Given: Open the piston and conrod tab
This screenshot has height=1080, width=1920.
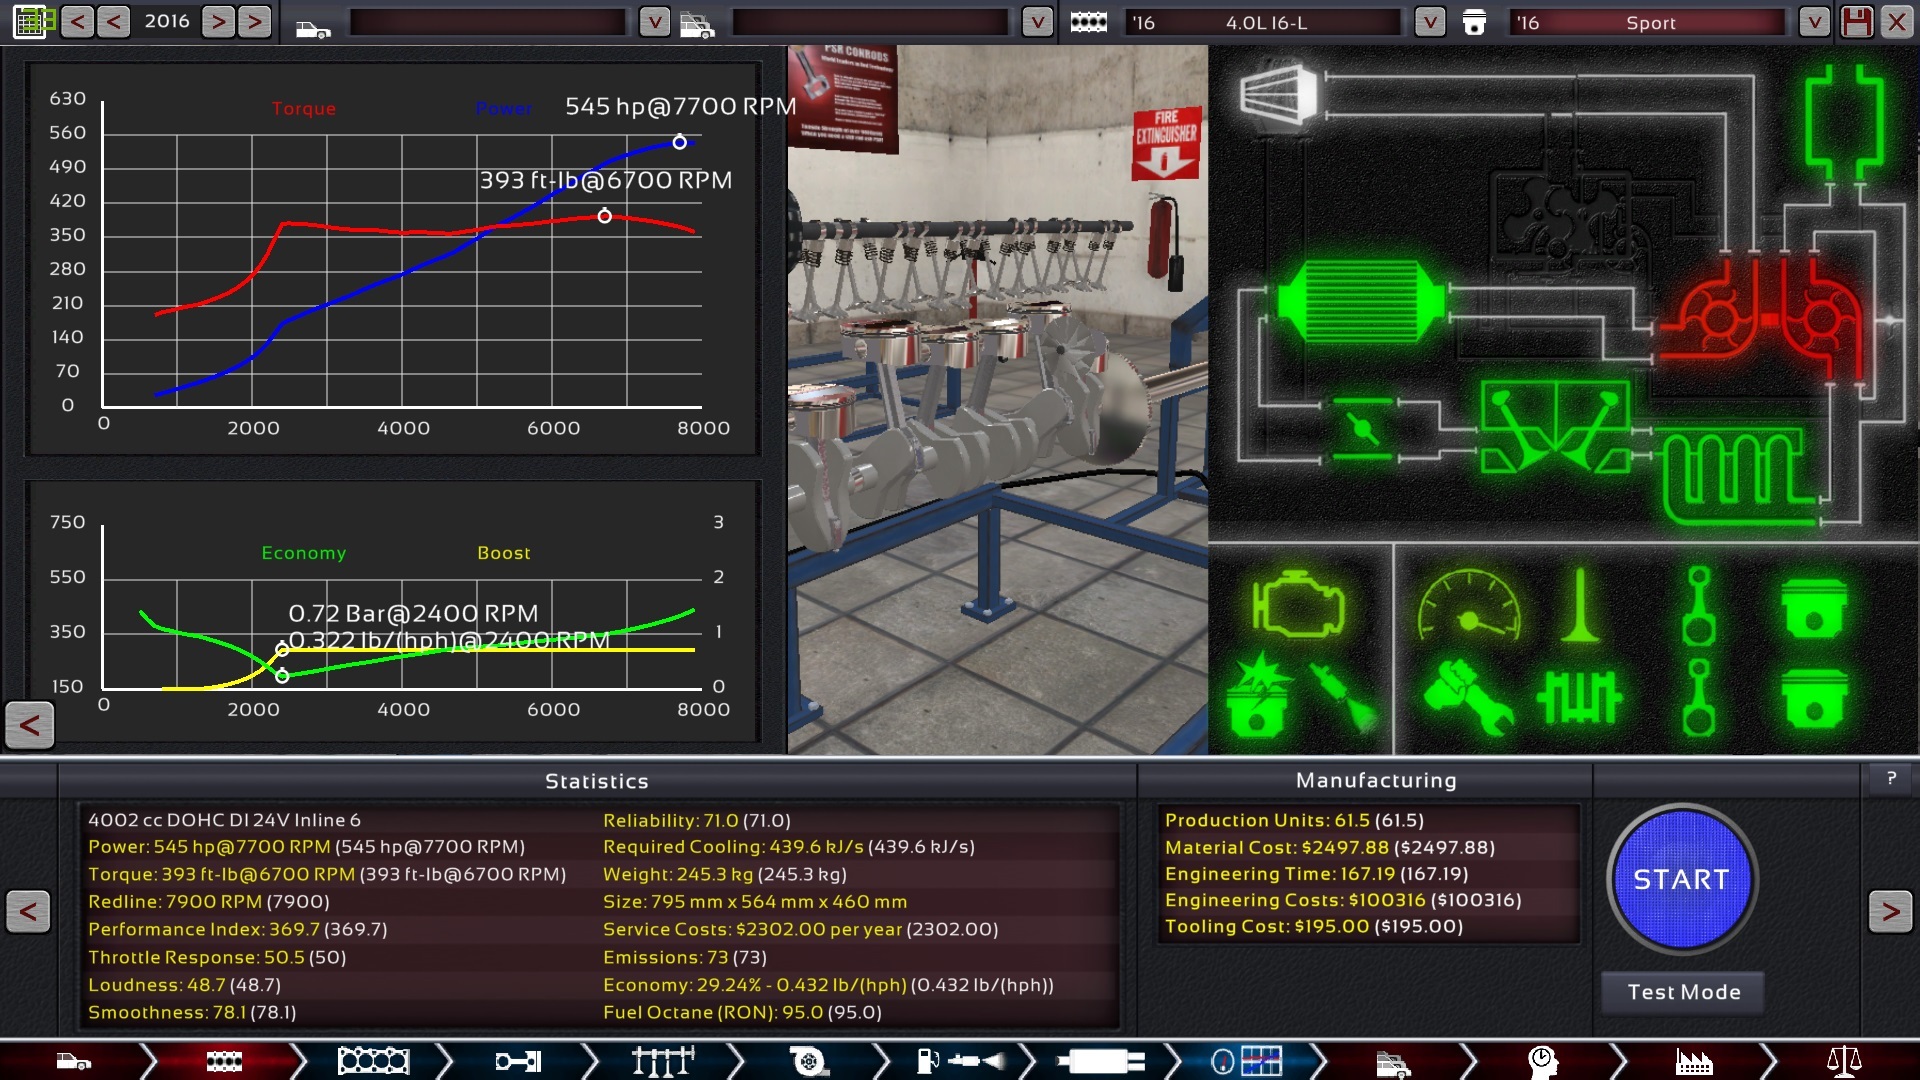Looking at the screenshot, I should click(518, 1061).
